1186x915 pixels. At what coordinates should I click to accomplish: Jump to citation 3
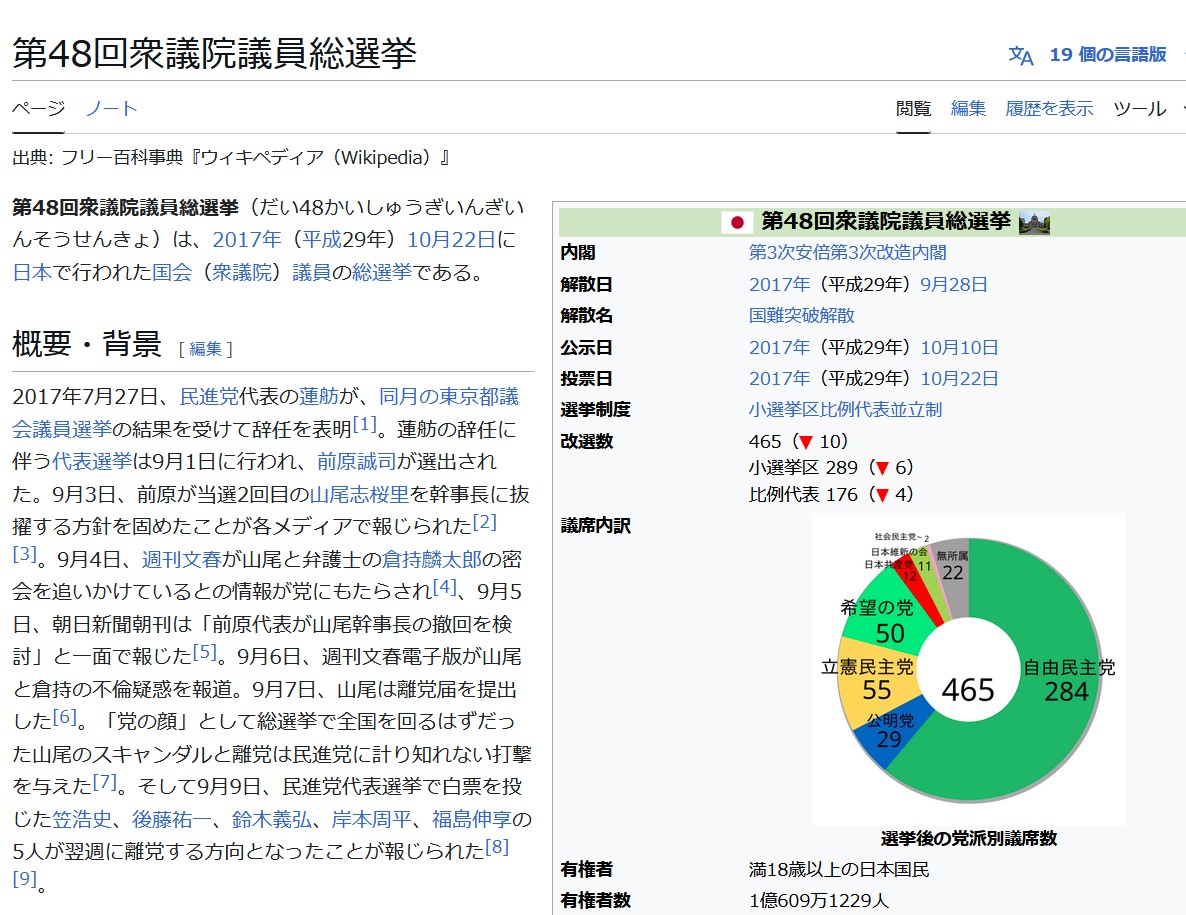point(24,554)
